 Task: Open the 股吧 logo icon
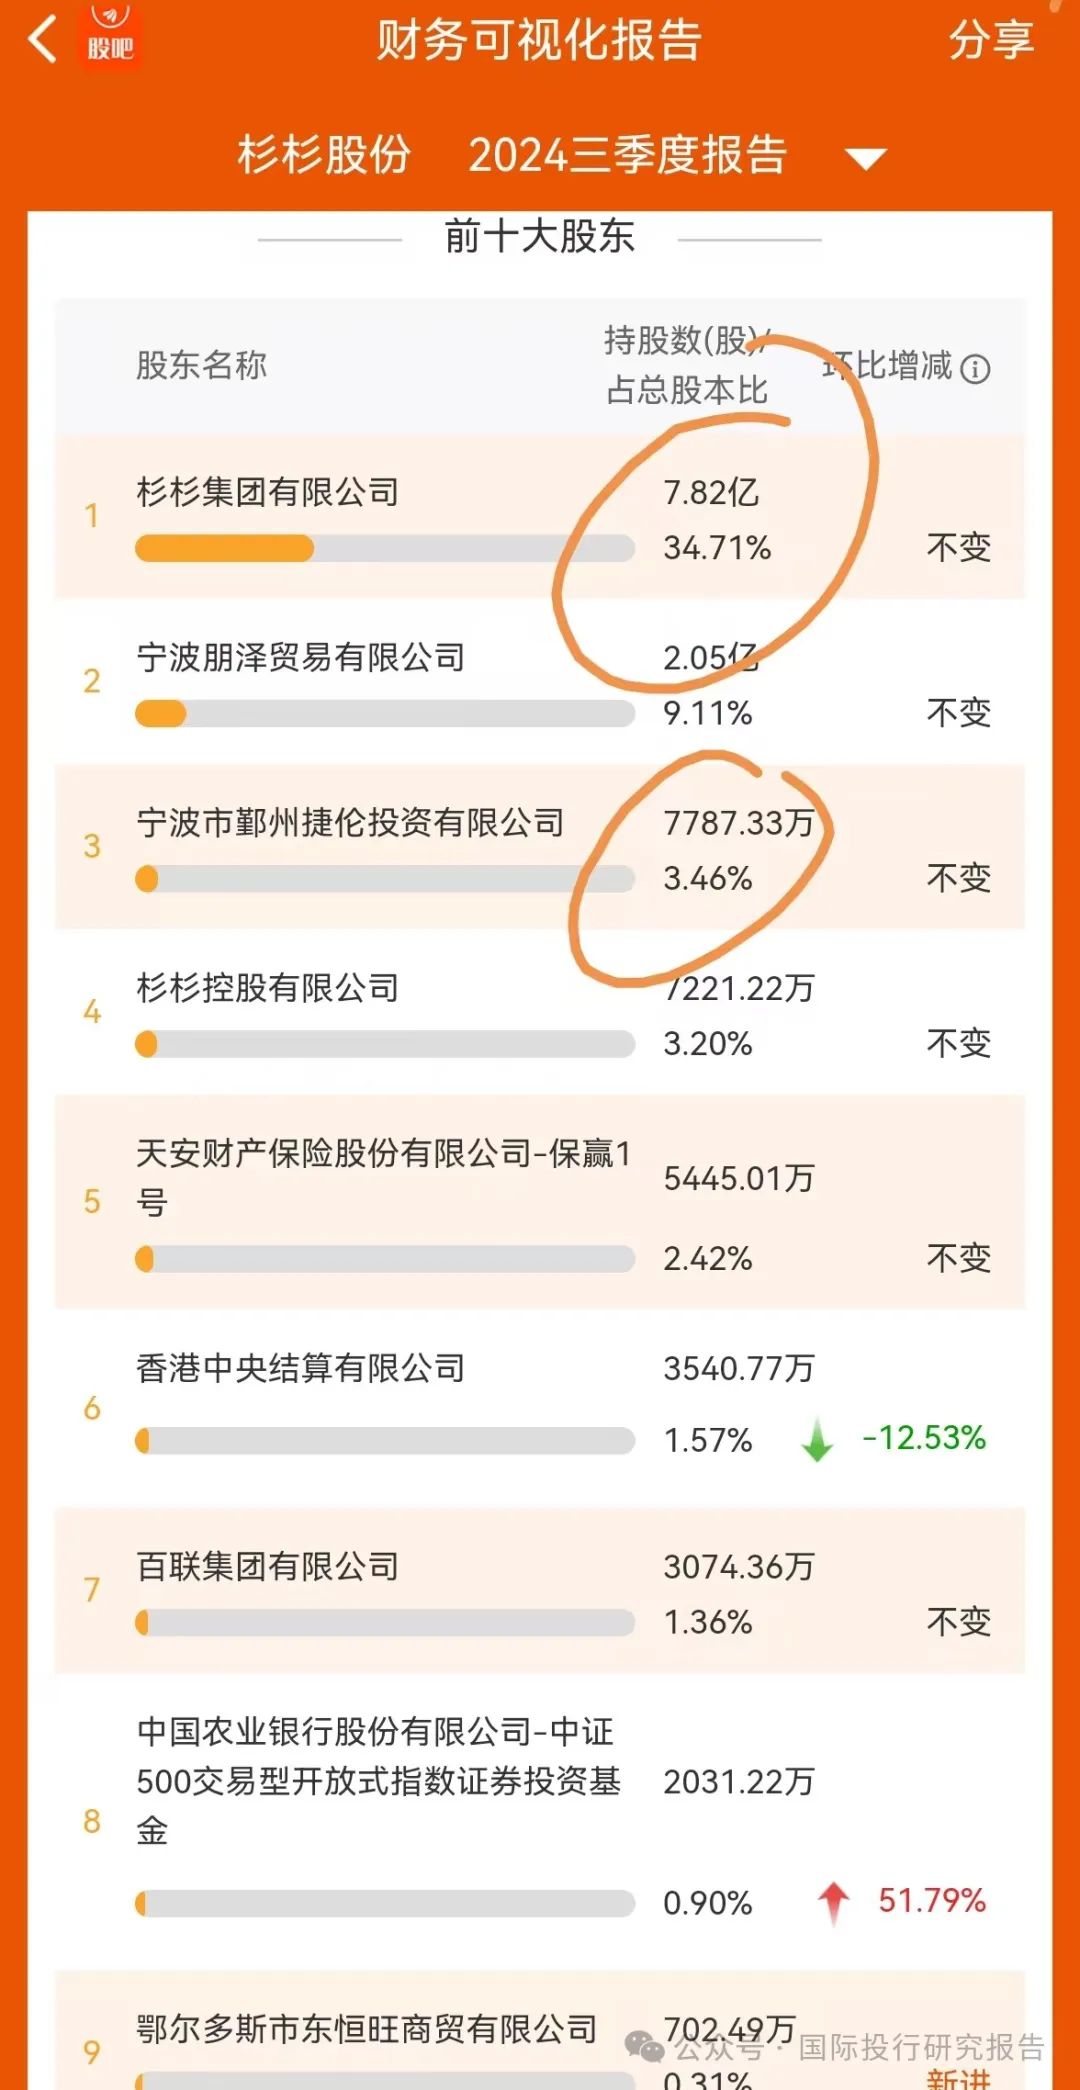(x=110, y=36)
